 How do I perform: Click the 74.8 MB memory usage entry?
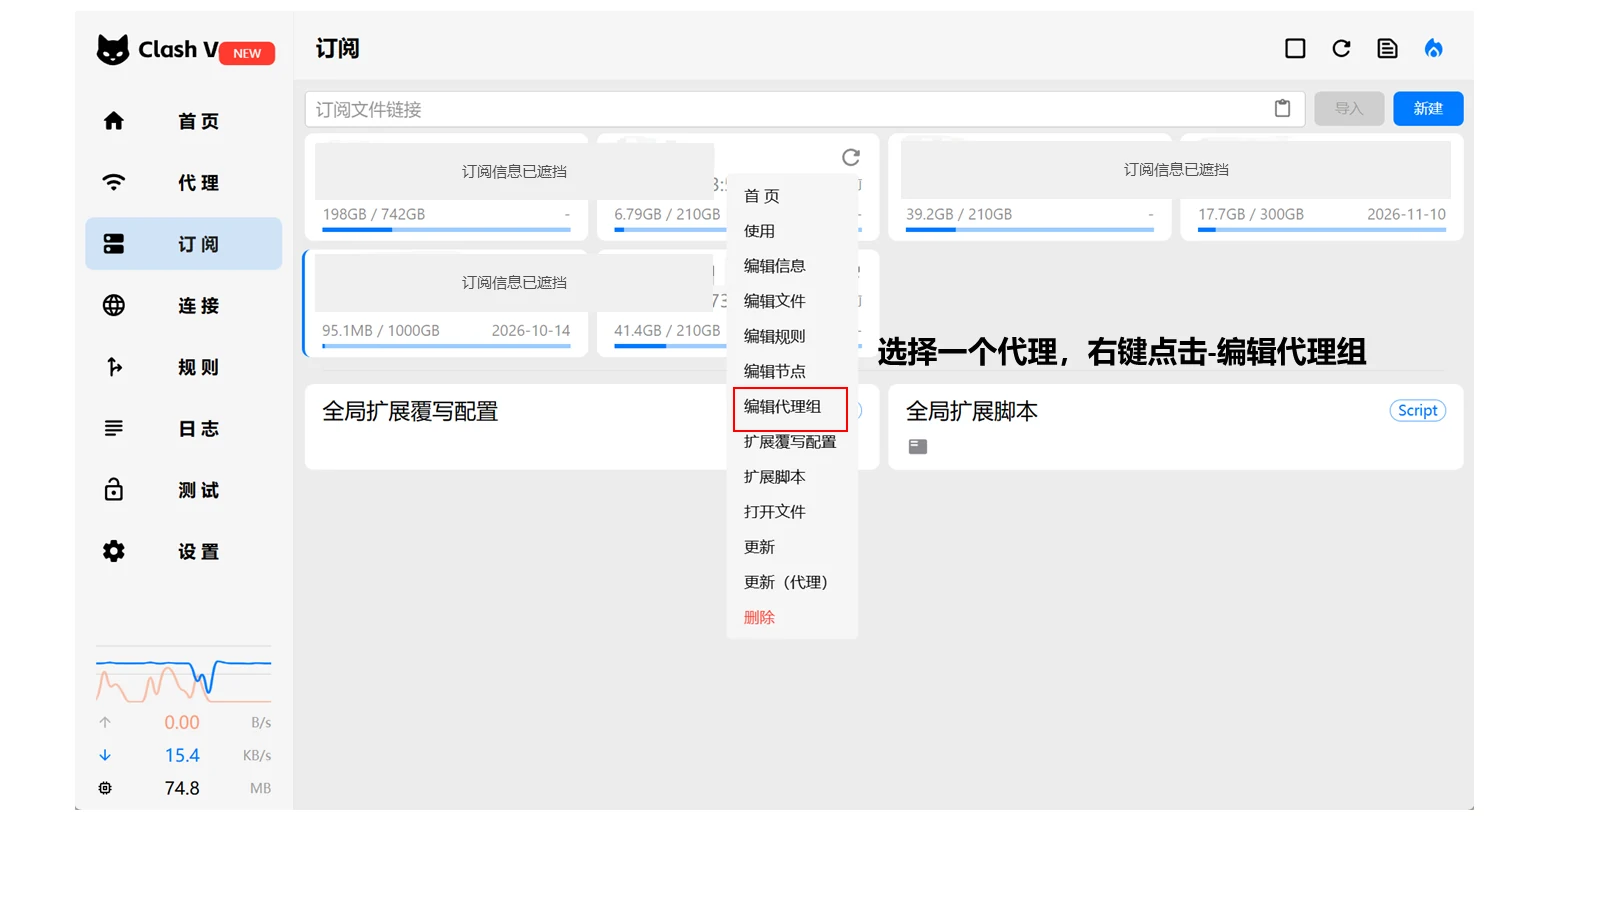pyautogui.click(x=184, y=788)
